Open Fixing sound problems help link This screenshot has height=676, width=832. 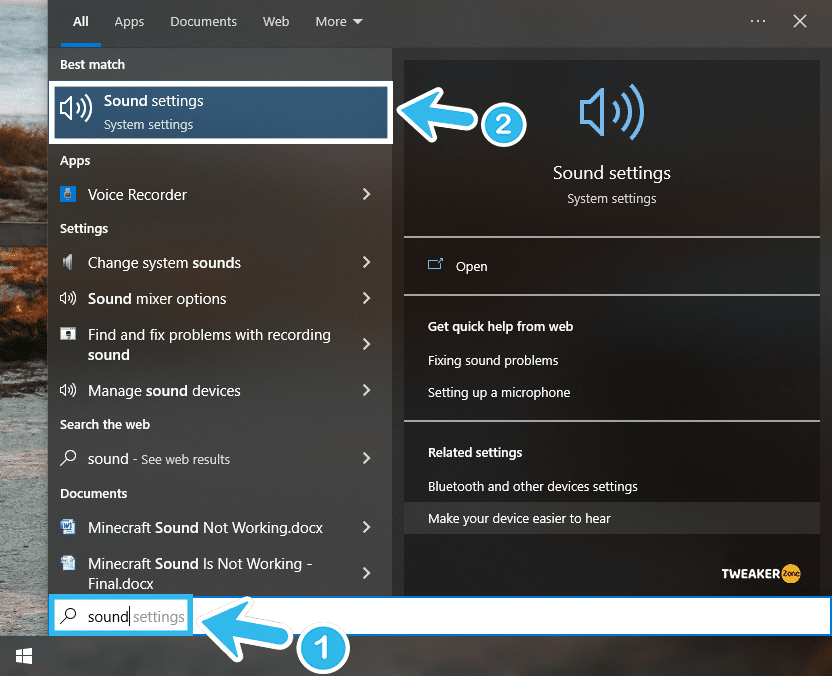pos(493,360)
